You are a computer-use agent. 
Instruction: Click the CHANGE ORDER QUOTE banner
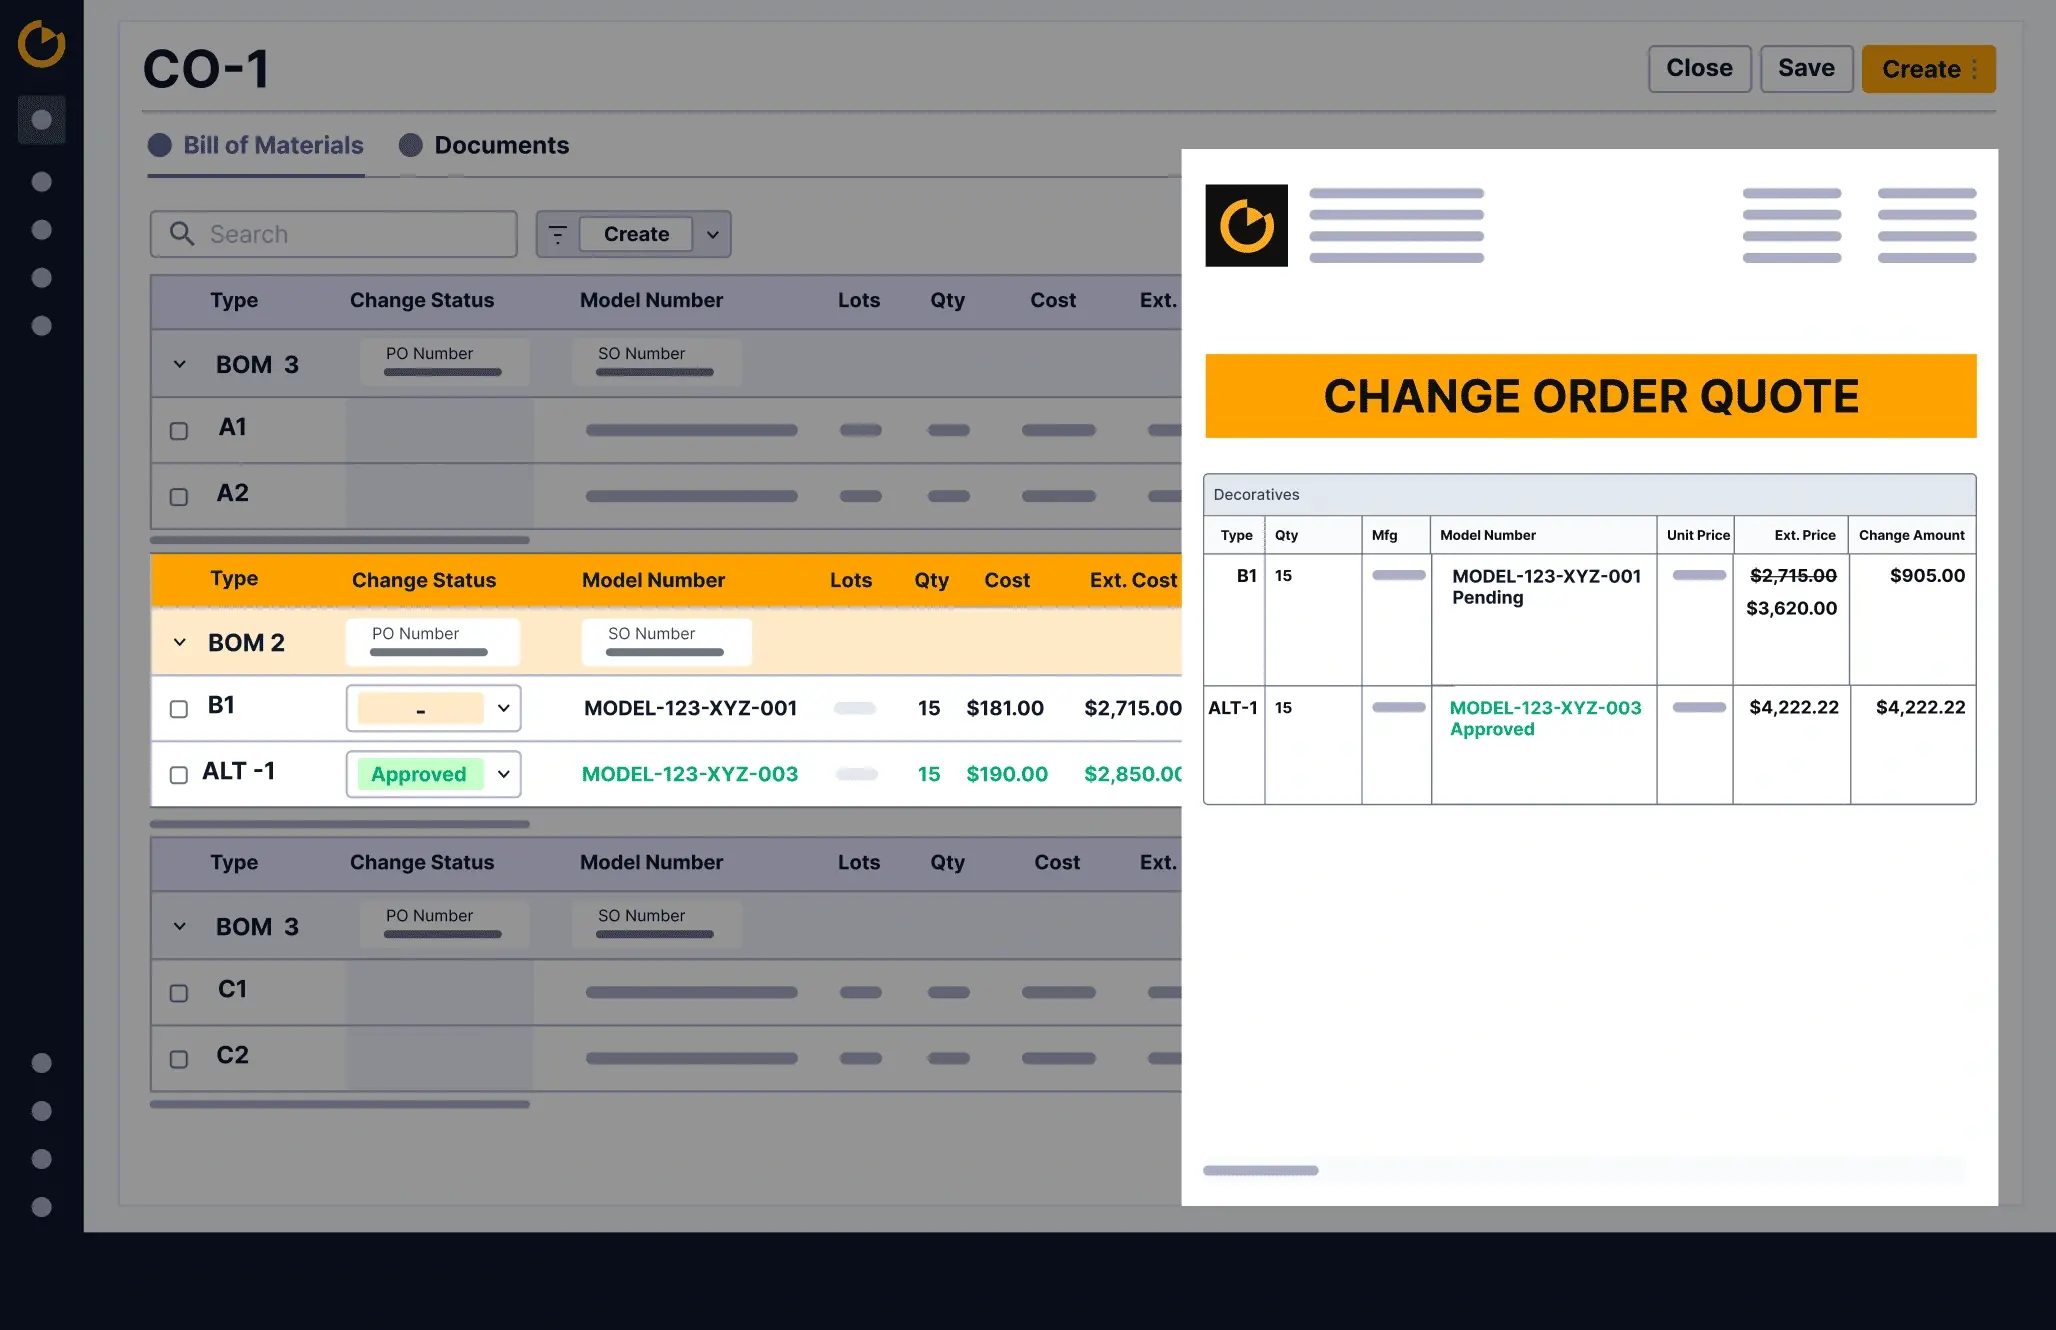coord(1590,396)
